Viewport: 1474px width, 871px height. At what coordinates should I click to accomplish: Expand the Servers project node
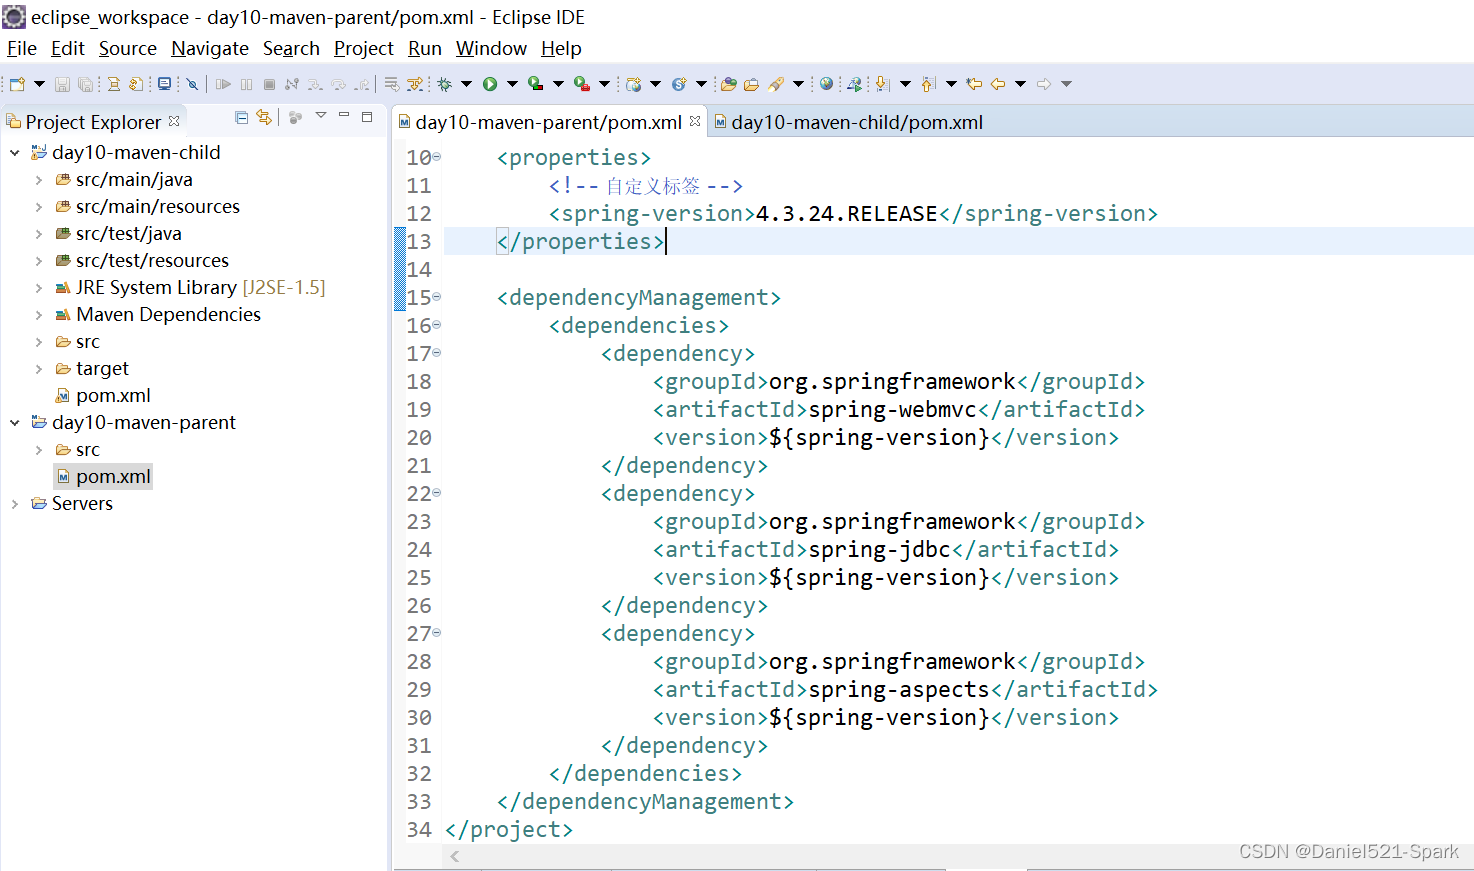tap(15, 504)
